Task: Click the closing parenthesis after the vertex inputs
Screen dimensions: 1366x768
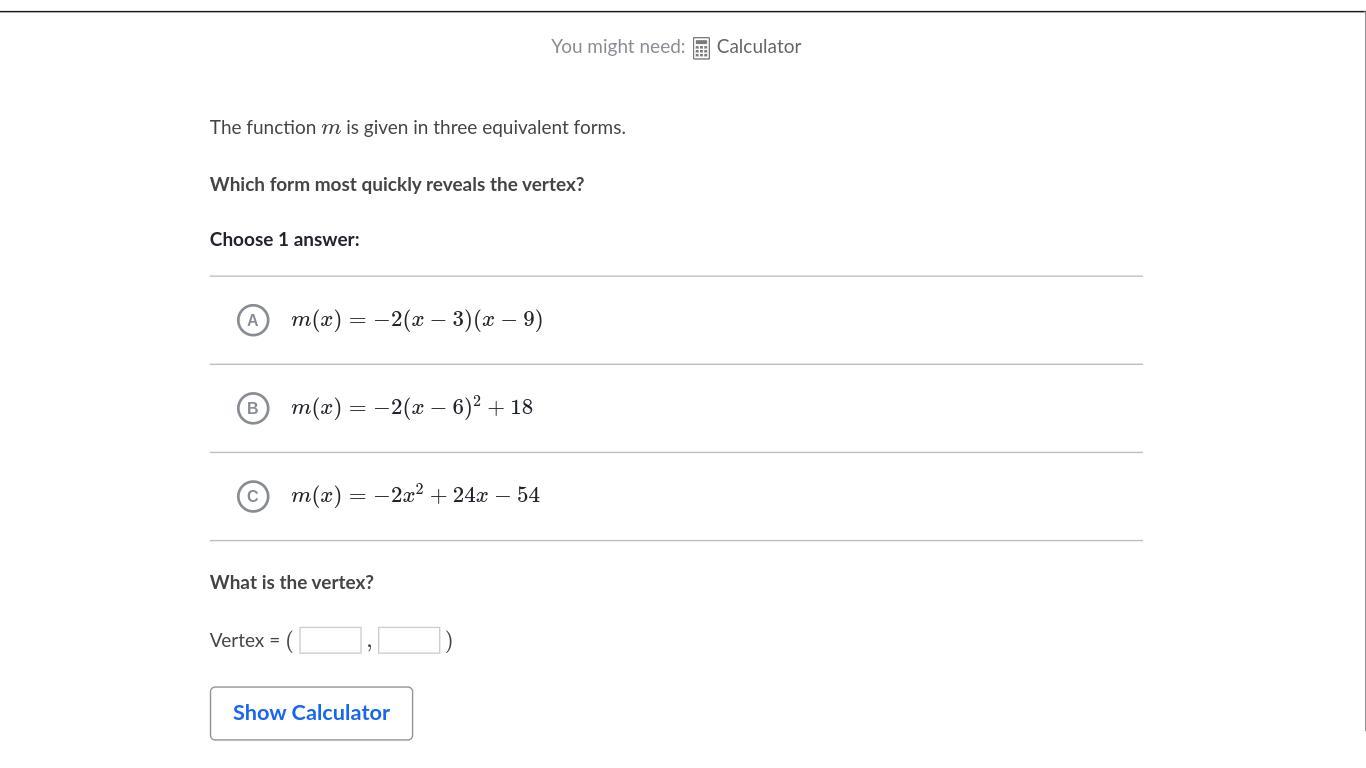Action: coord(449,640)
